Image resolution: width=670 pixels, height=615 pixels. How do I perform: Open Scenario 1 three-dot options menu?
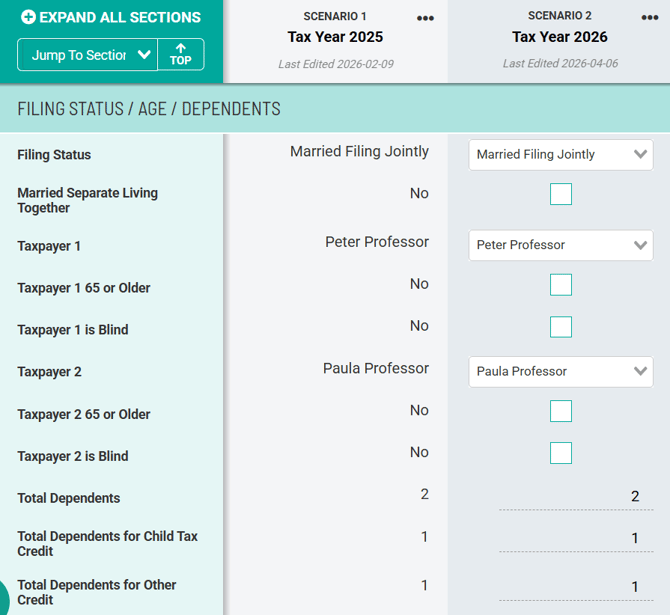point(425,19)
